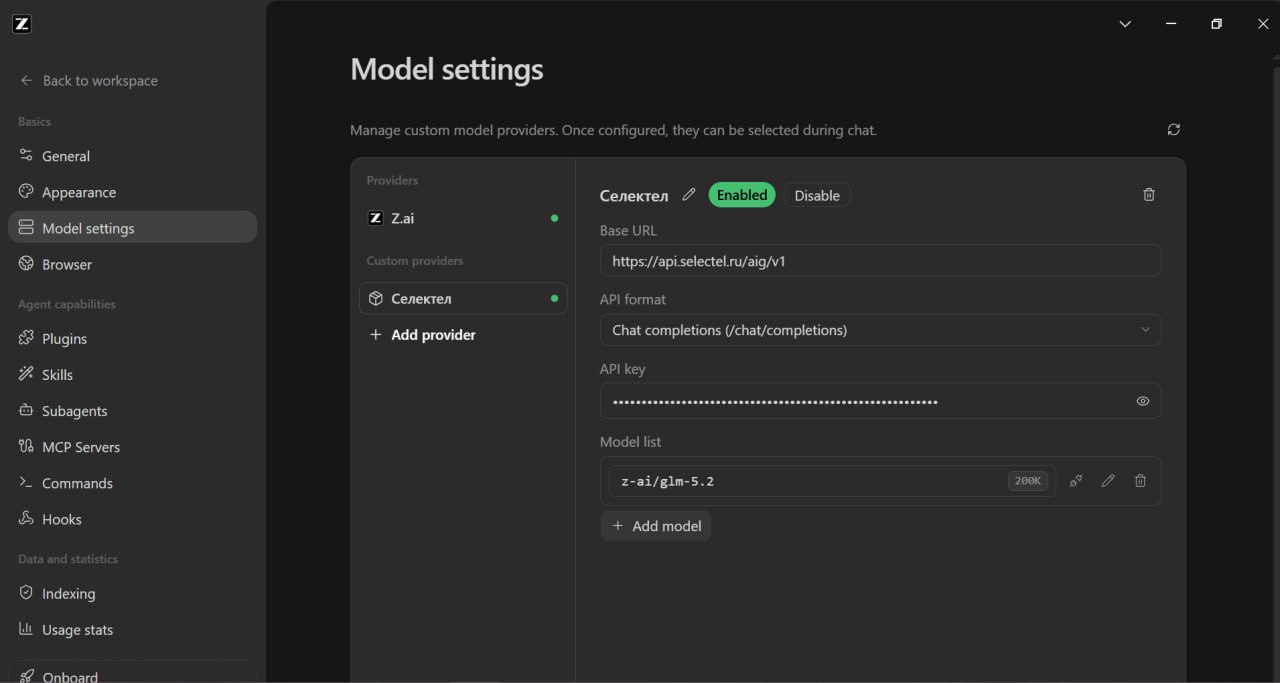Open Skills section

tap(132, 375)
